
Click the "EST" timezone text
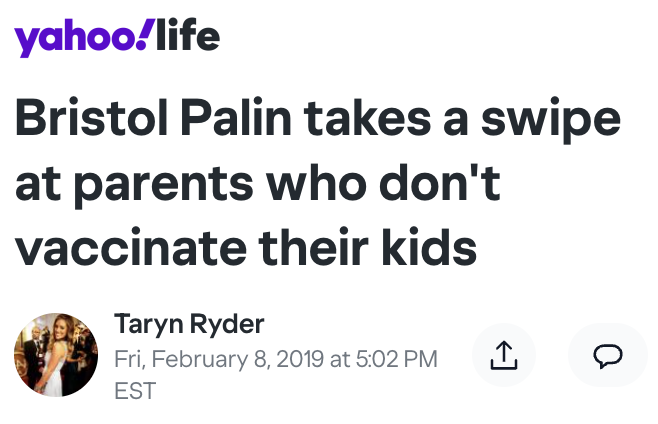point(135,390)
